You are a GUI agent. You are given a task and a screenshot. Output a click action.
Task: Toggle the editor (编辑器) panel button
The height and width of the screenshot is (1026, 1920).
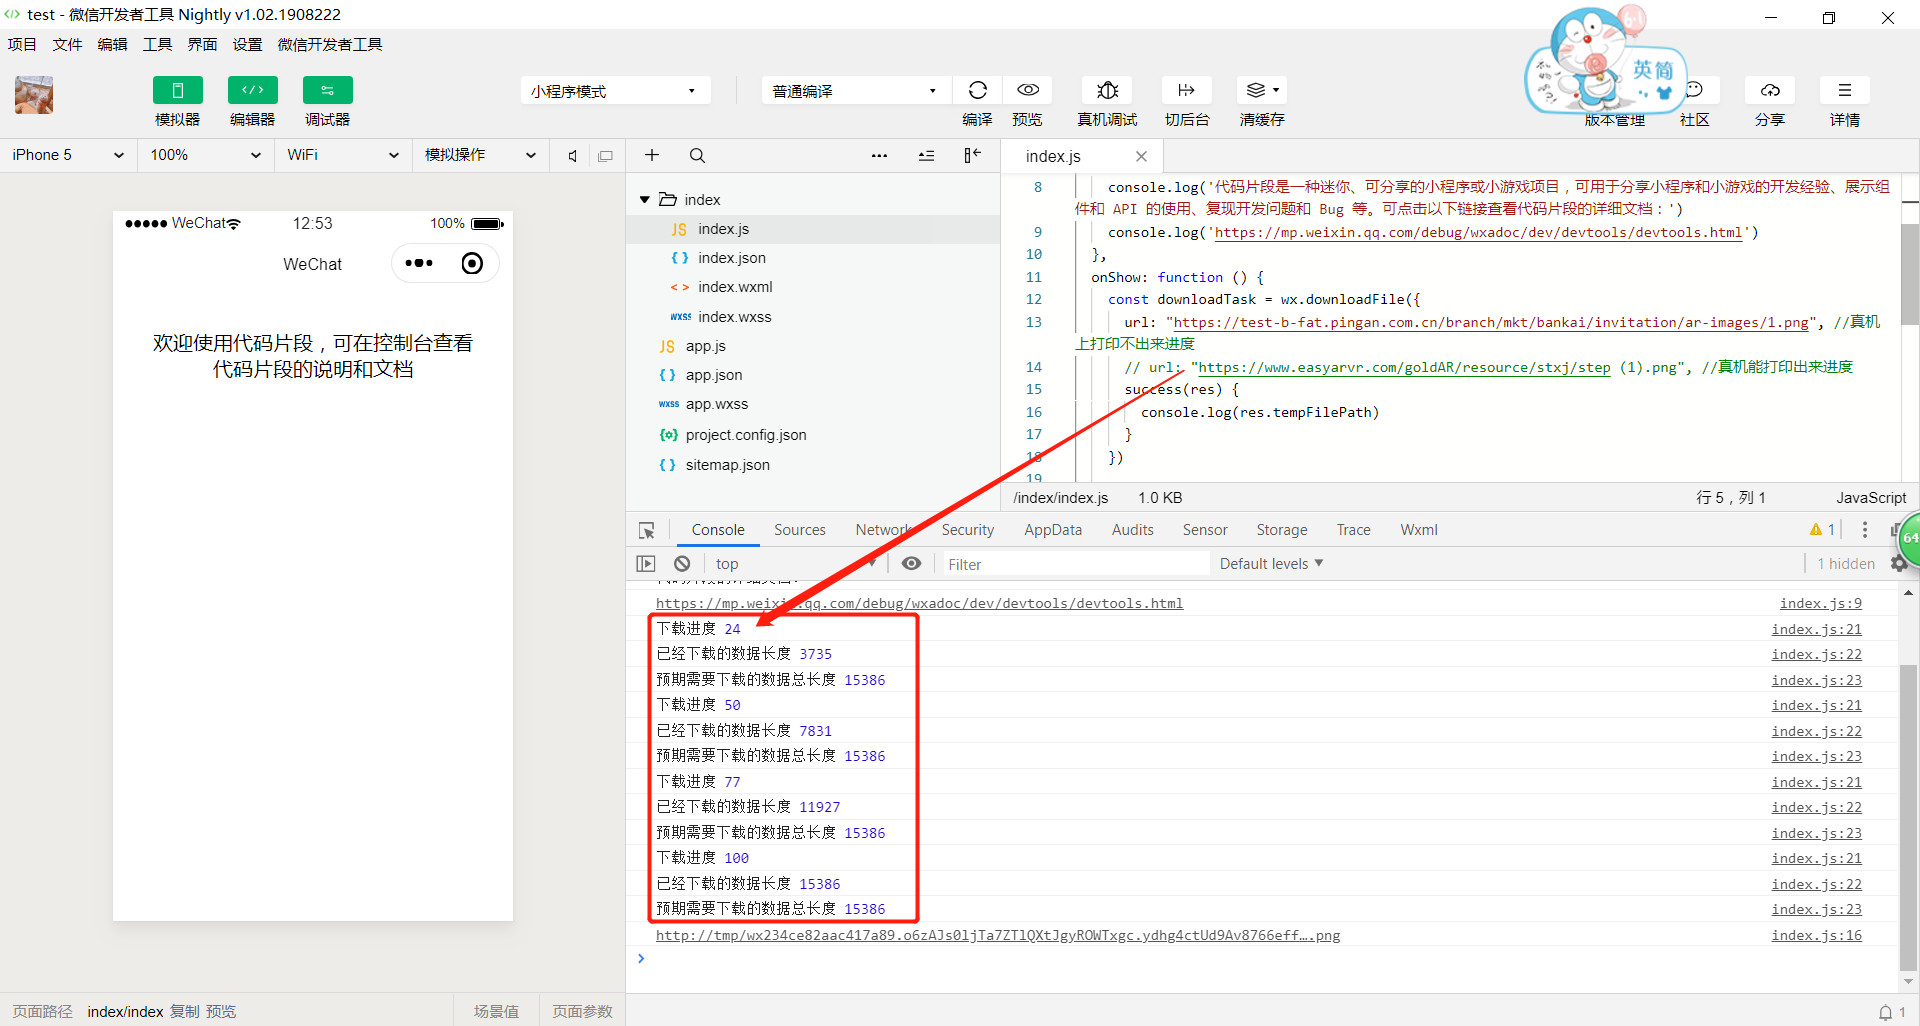252,90
